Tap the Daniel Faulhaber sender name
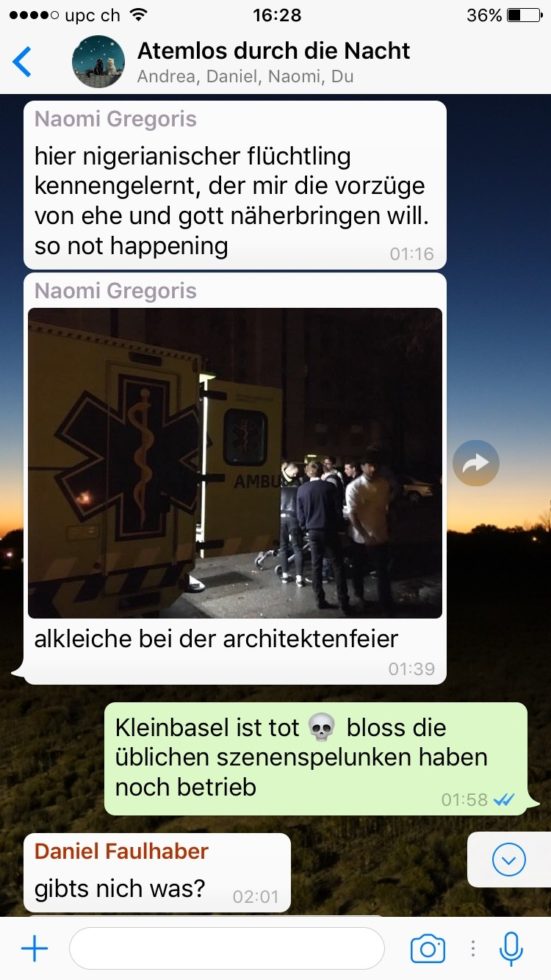The height and width of the screenshot is (980, 551). pyautogui.click(x=121, y=851)
